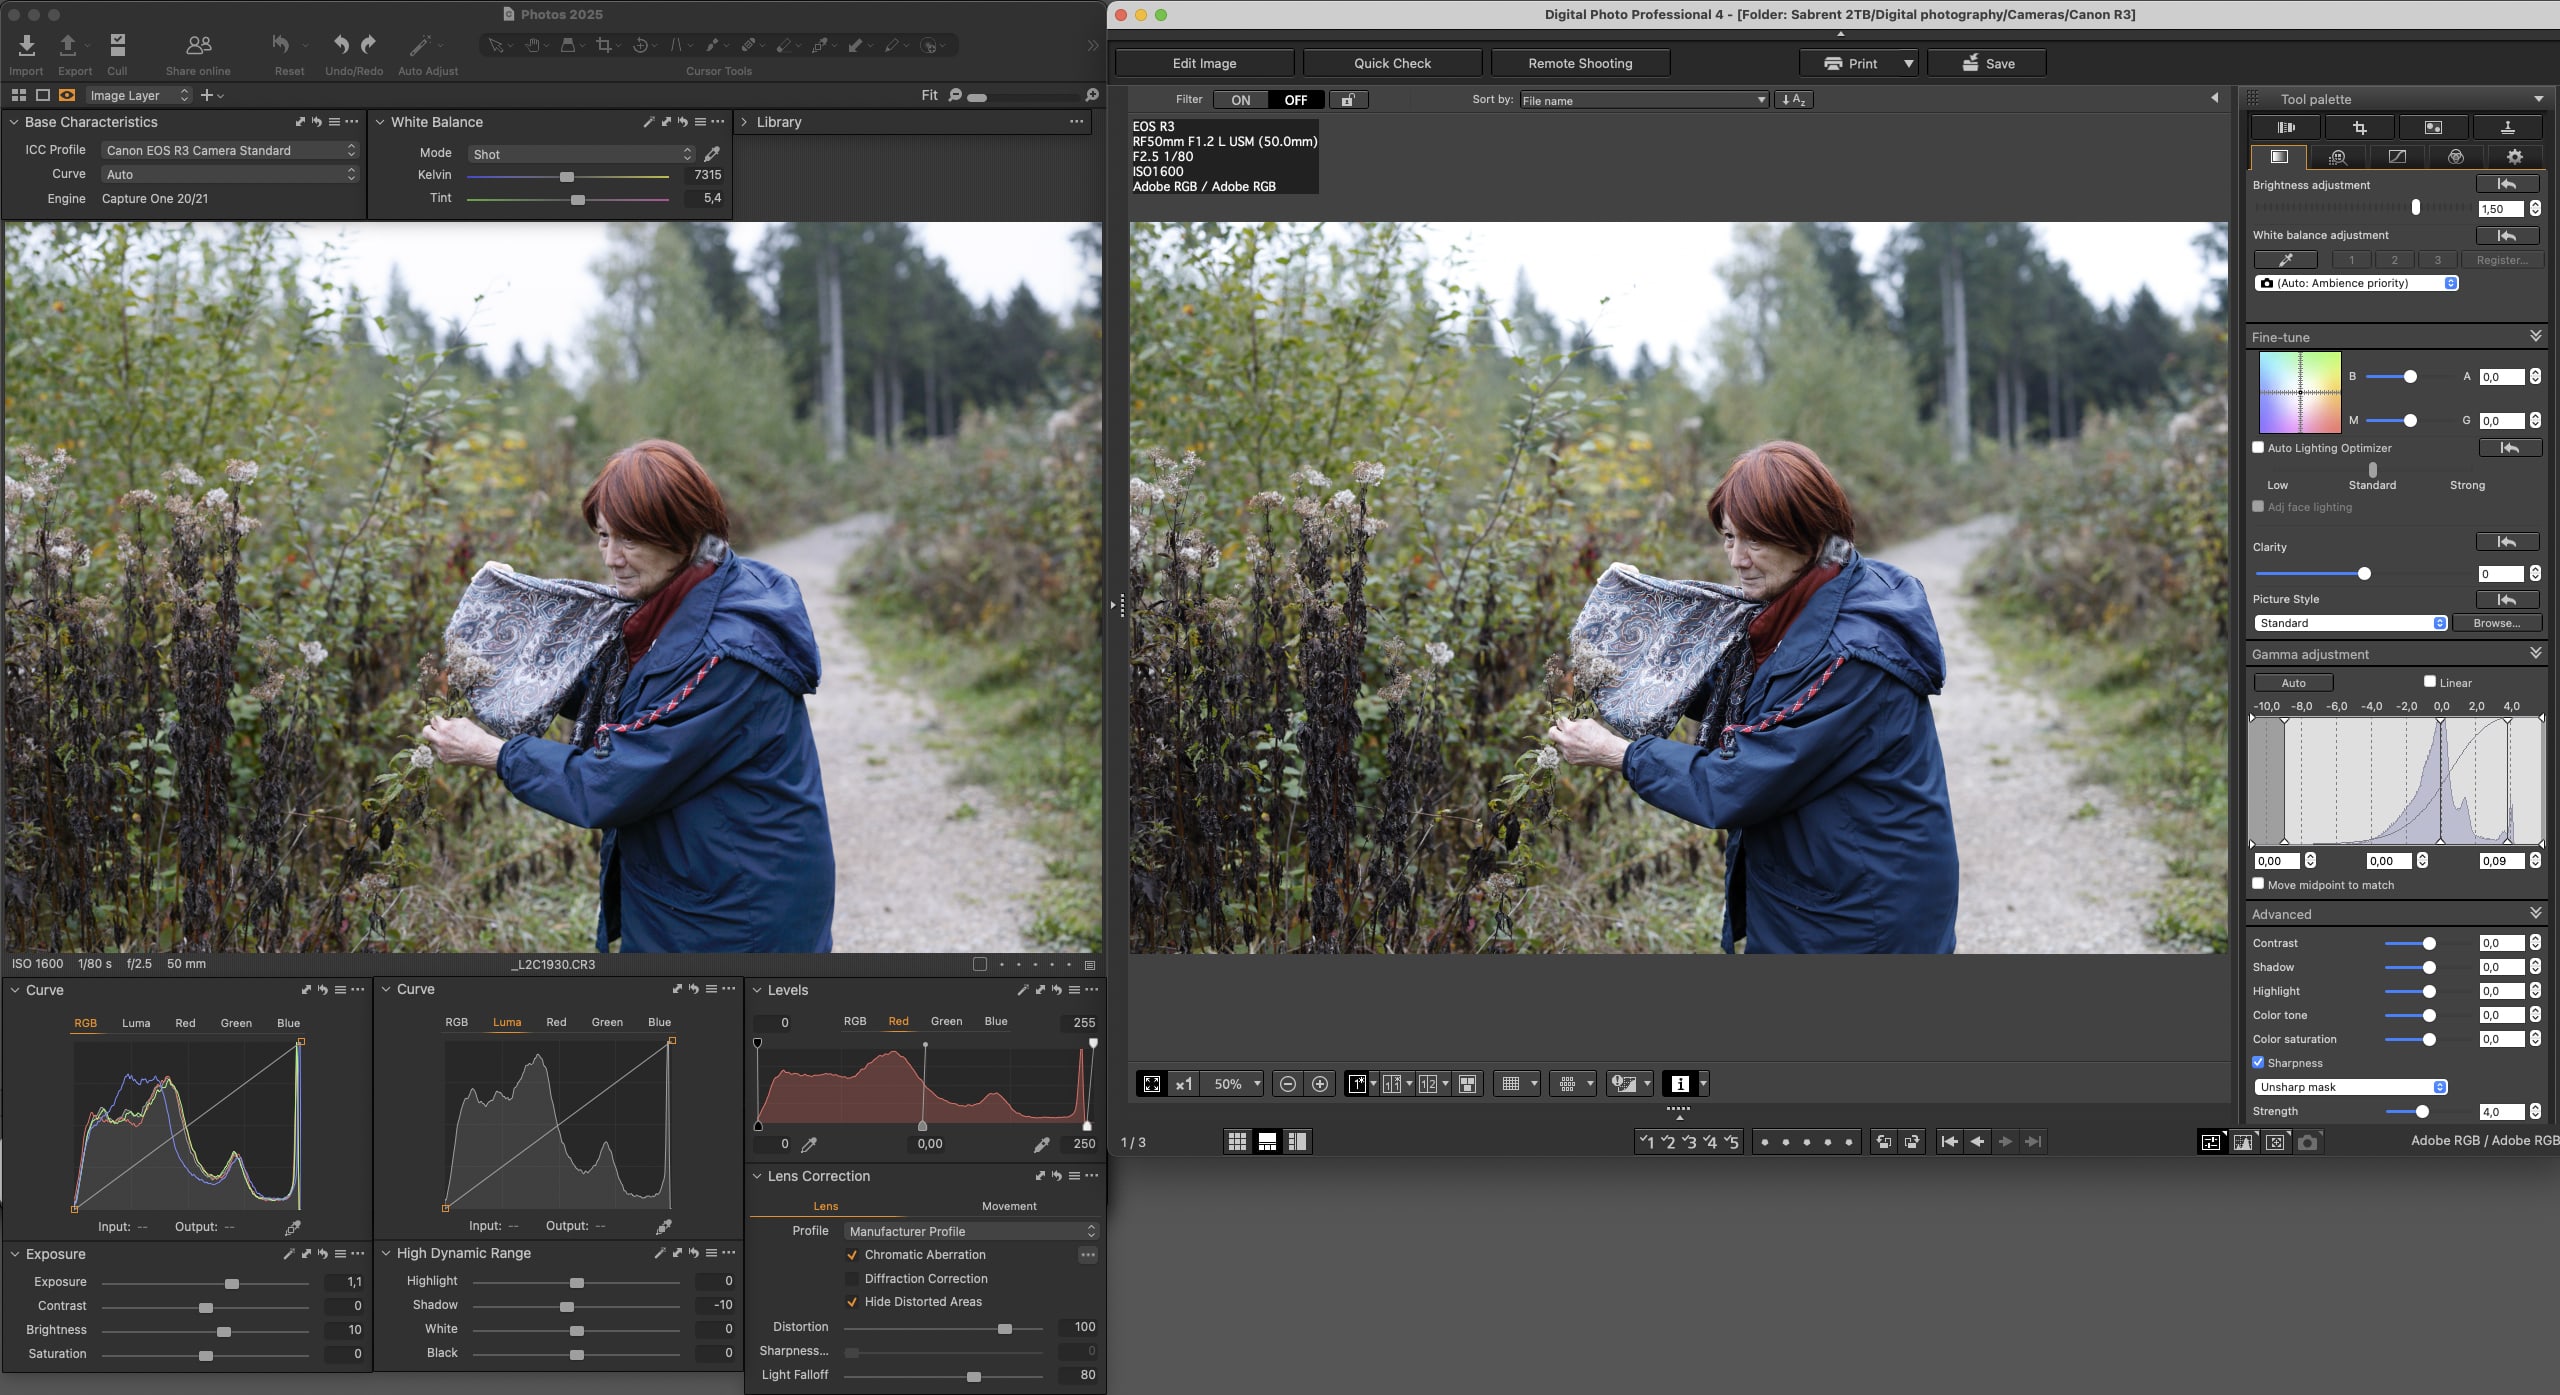Rotate image left in DPP bottom bar
This screenshot has width=2560, height=1395.
pyautogui.click(x=1884, y=1142)
